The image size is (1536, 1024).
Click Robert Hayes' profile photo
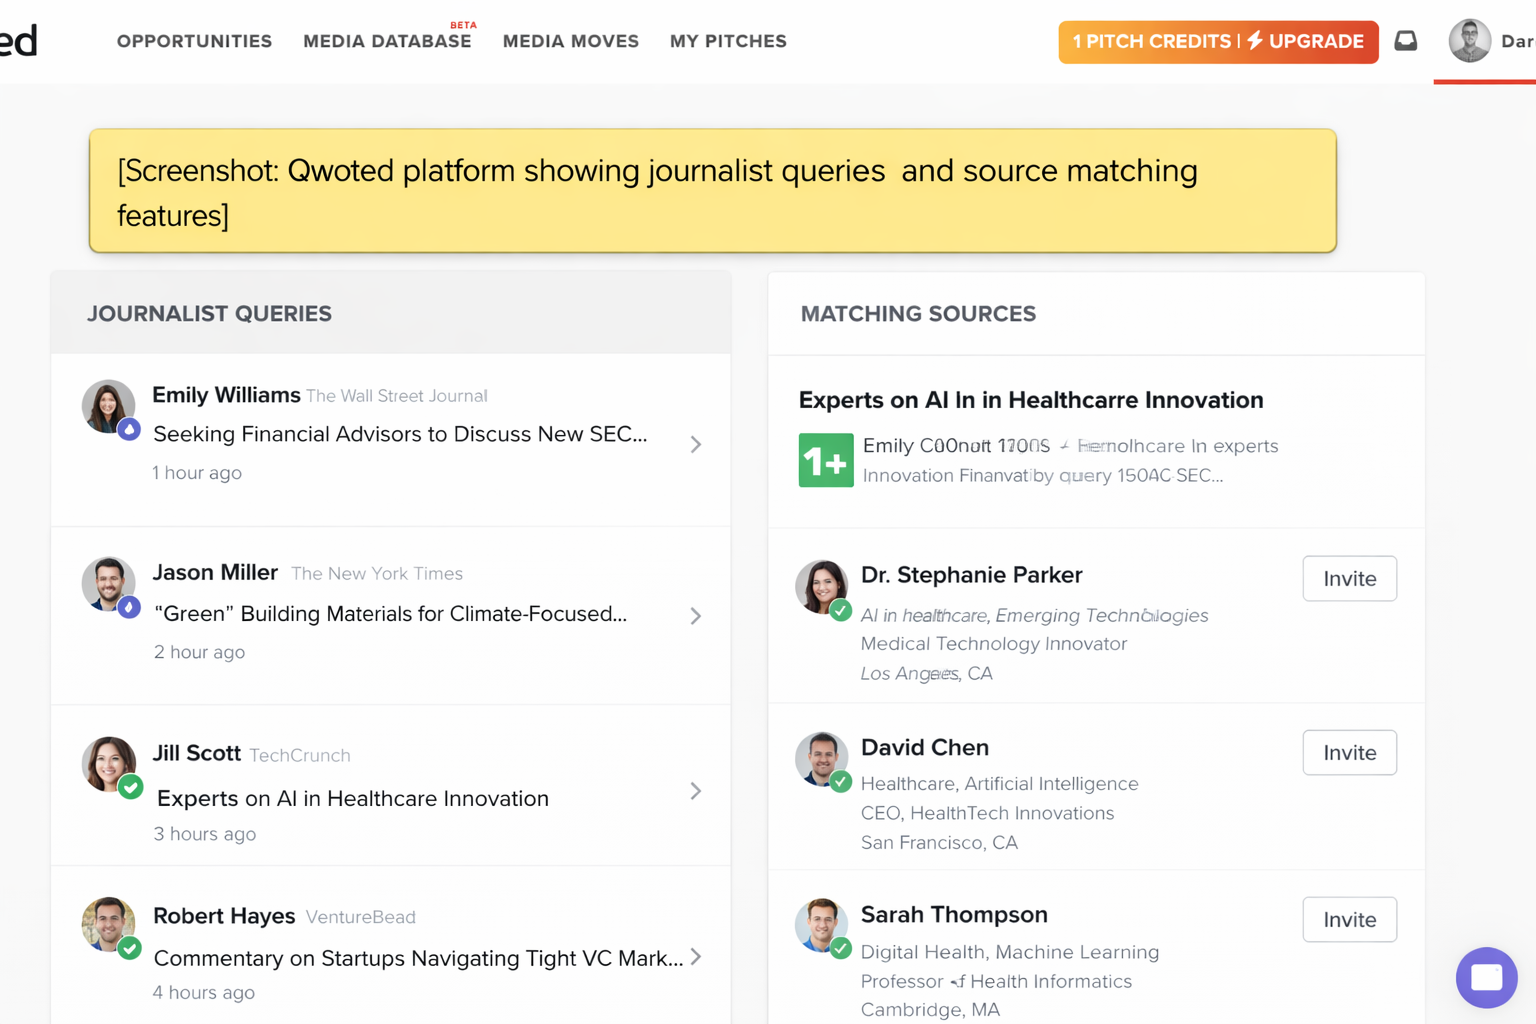(108, 923)
